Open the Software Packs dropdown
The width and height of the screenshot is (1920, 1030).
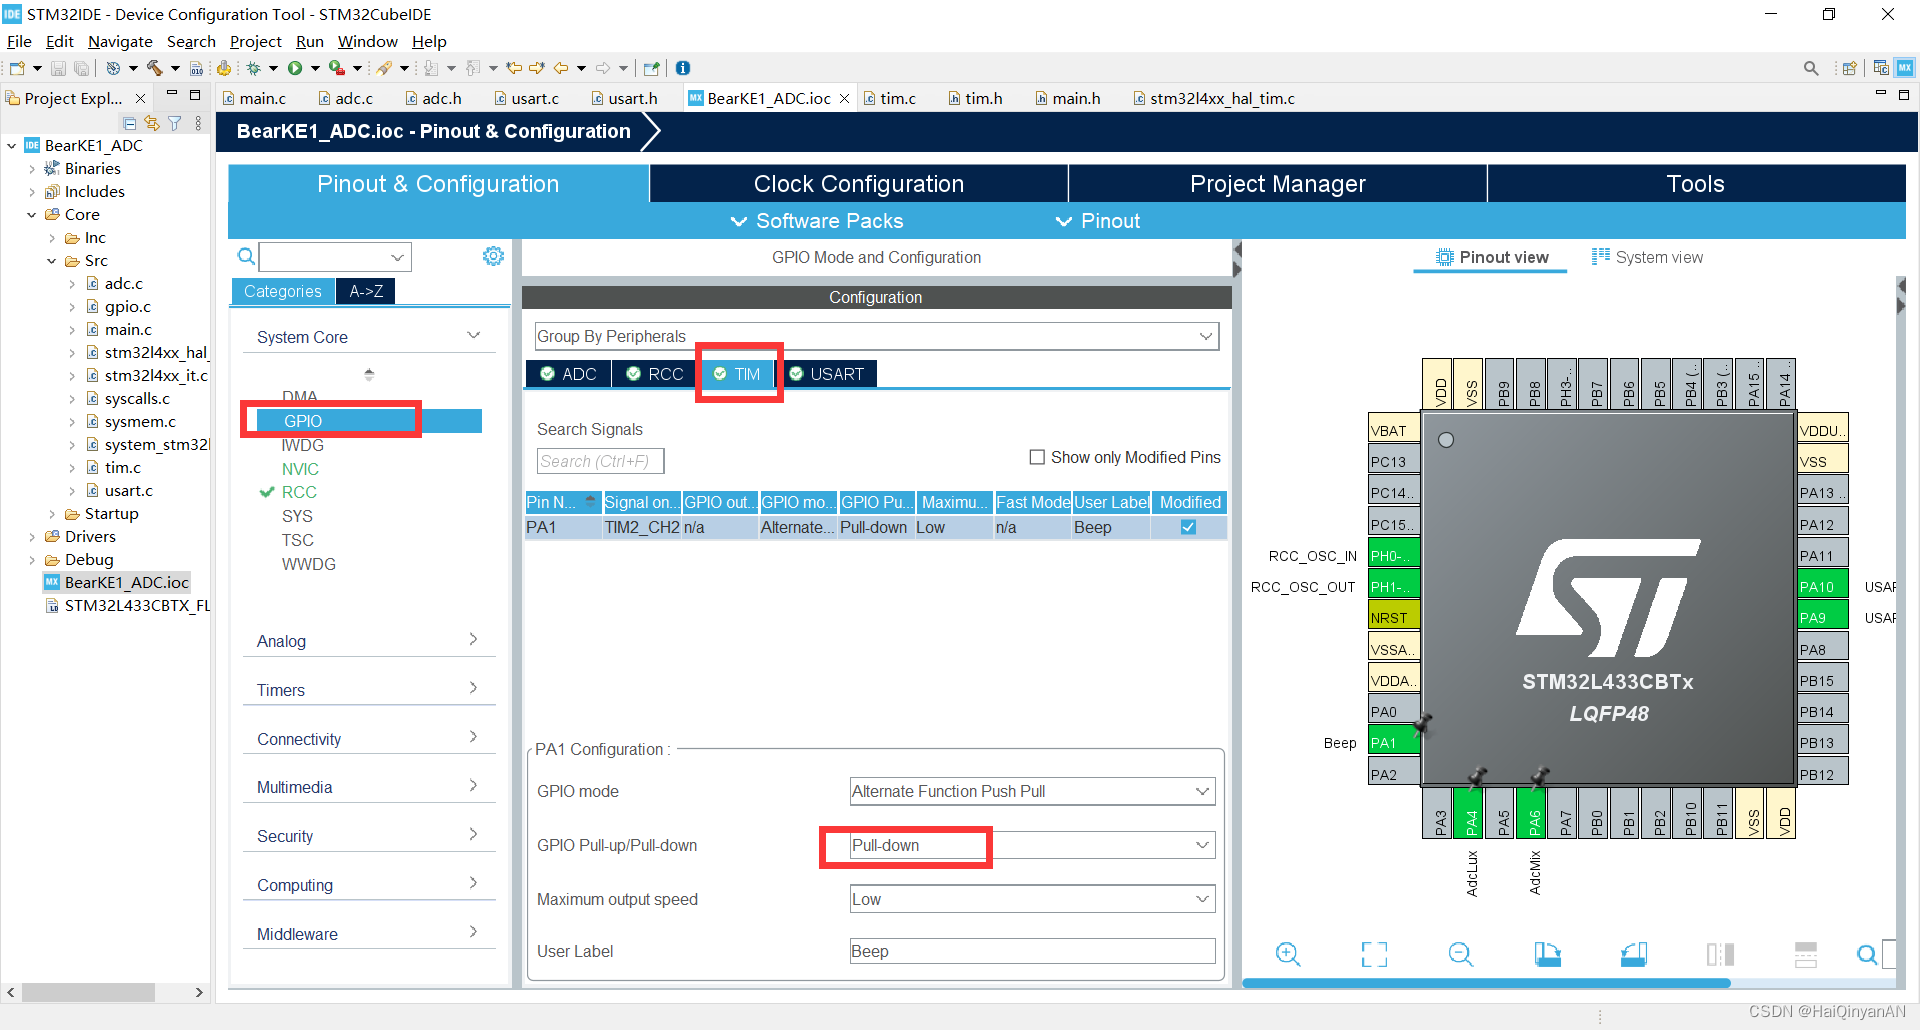817,221
